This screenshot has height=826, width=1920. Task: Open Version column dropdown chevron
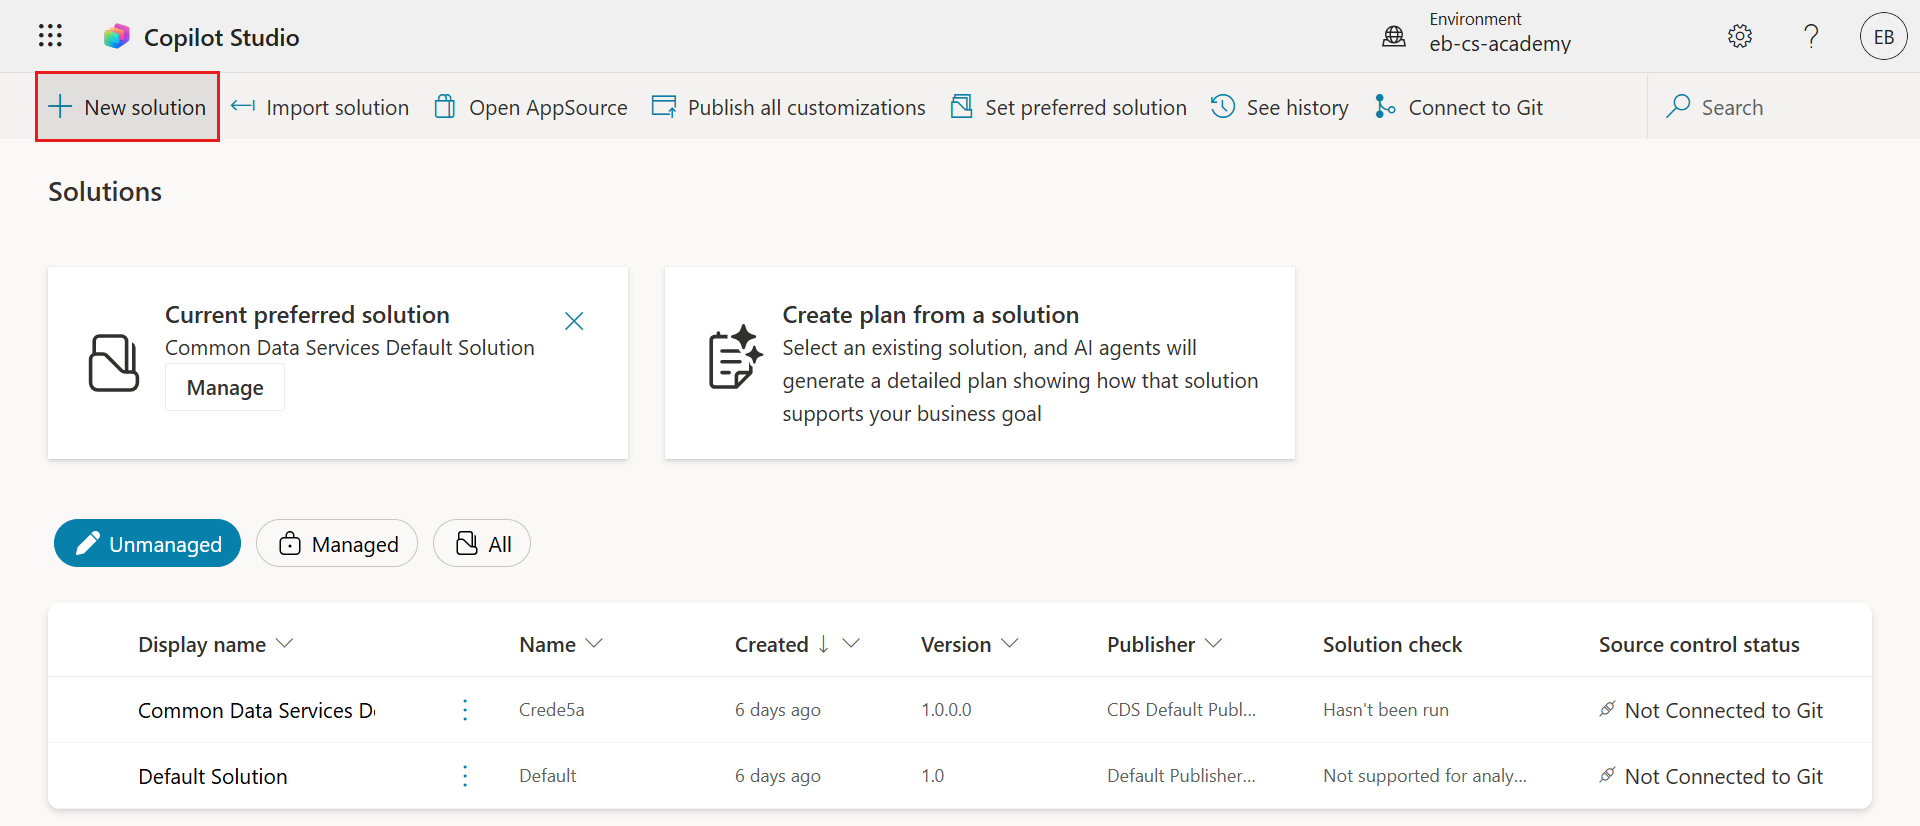click(1009, 643)
